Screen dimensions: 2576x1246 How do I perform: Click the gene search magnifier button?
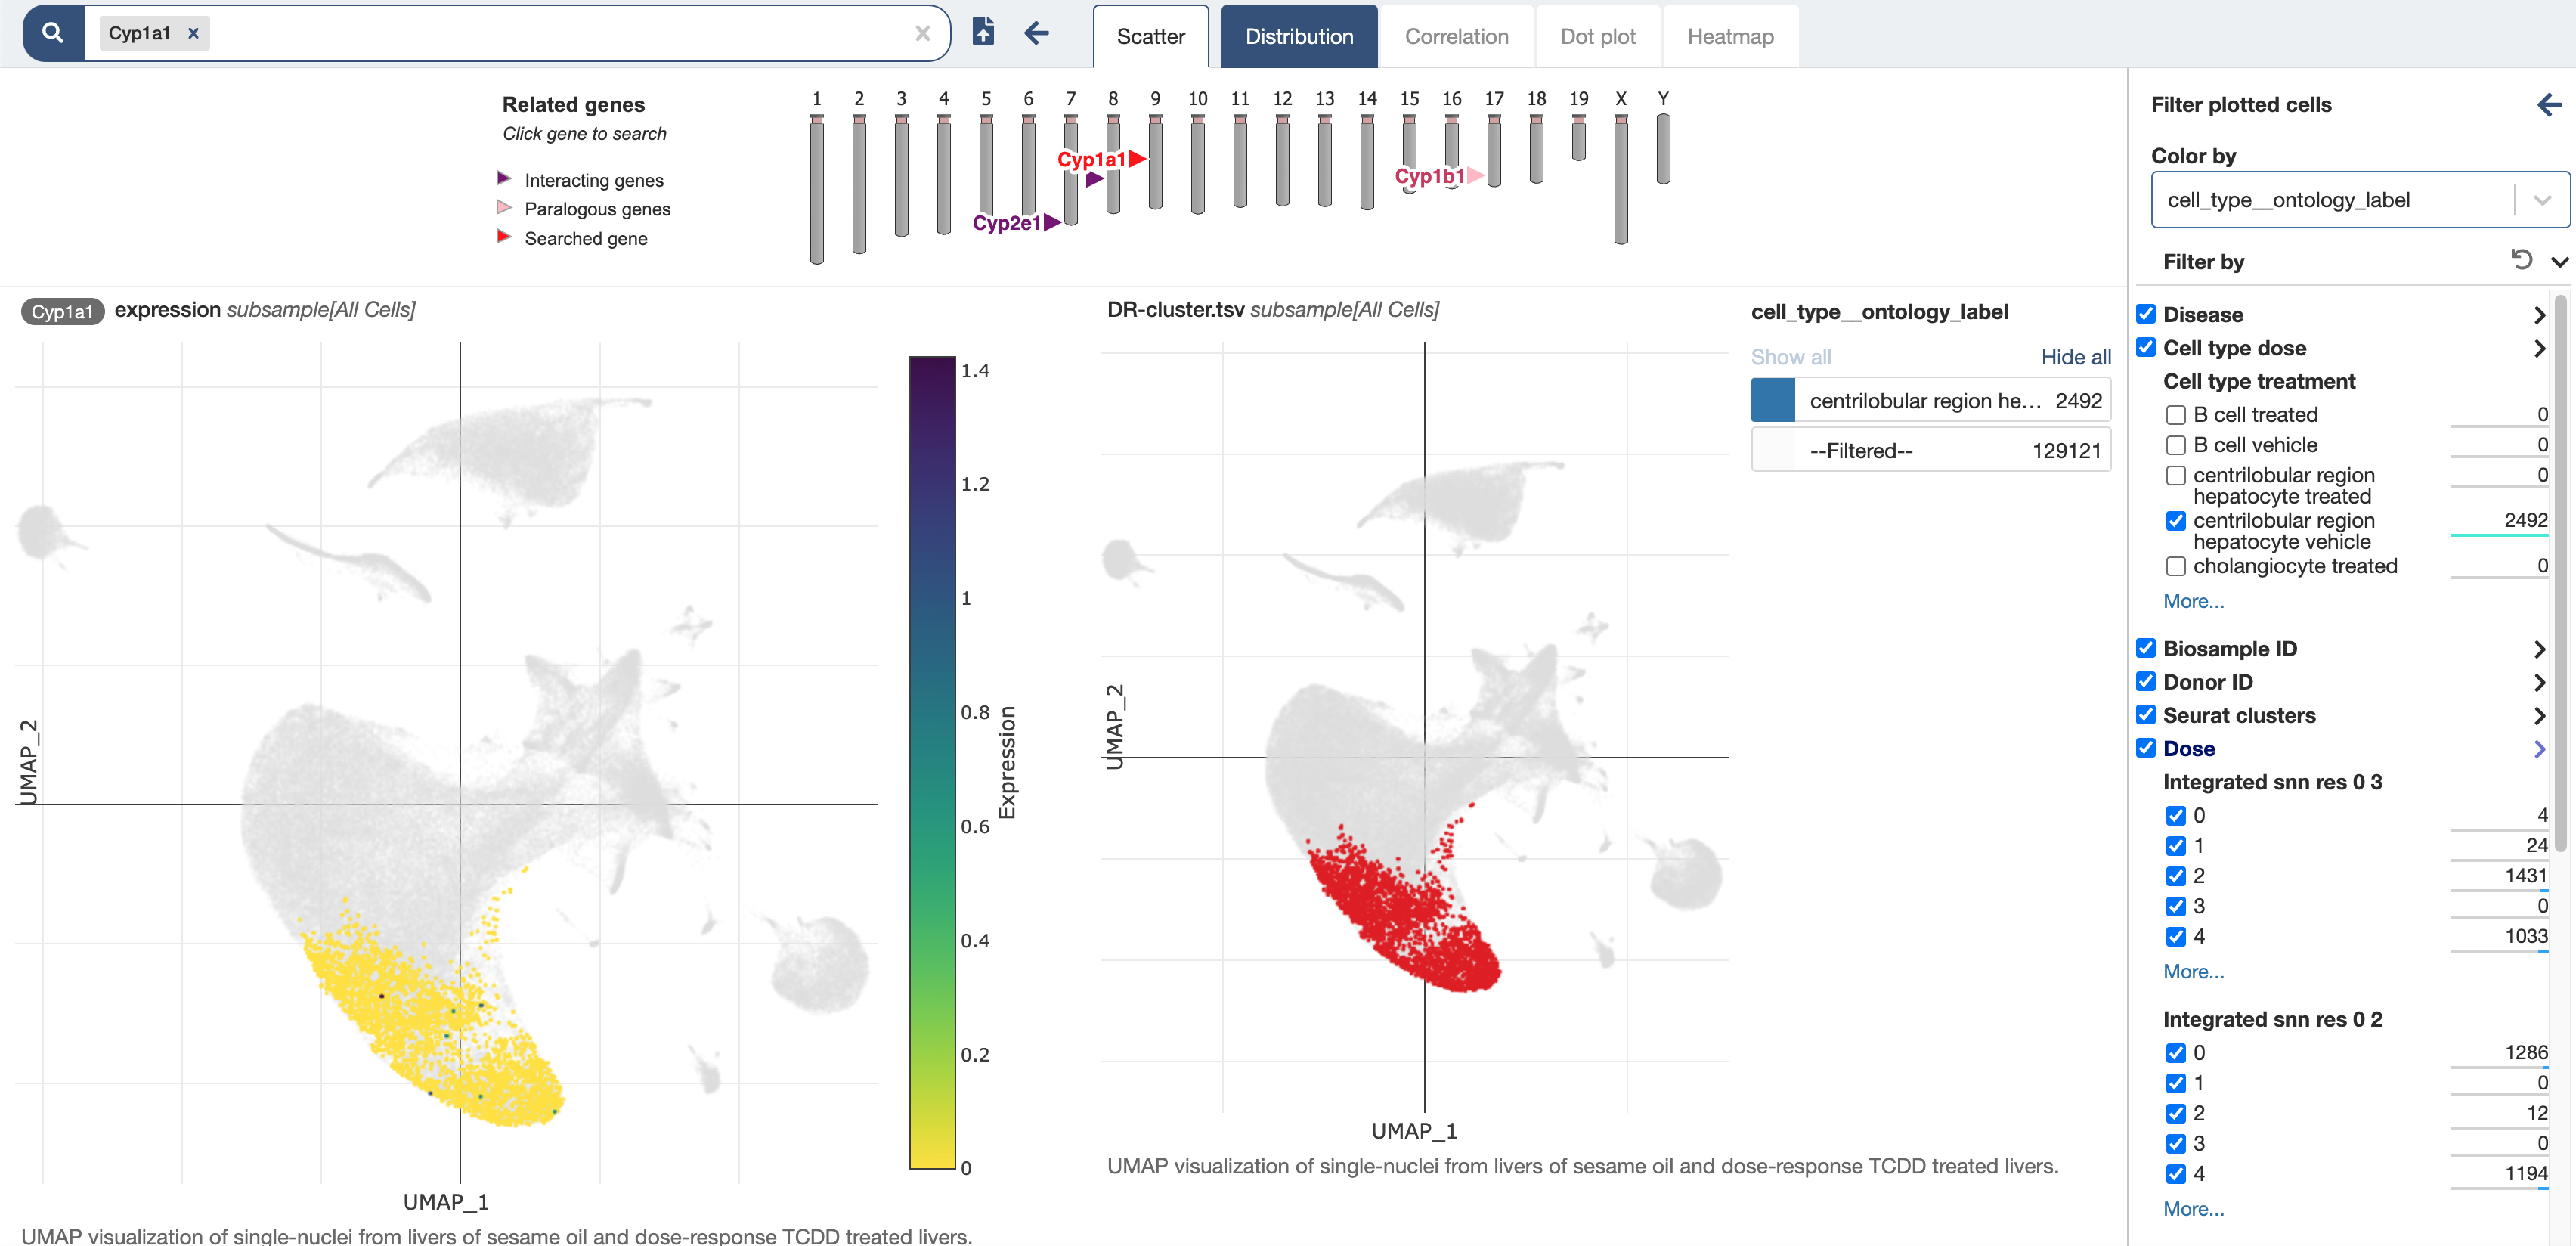[x=53, y=34]
